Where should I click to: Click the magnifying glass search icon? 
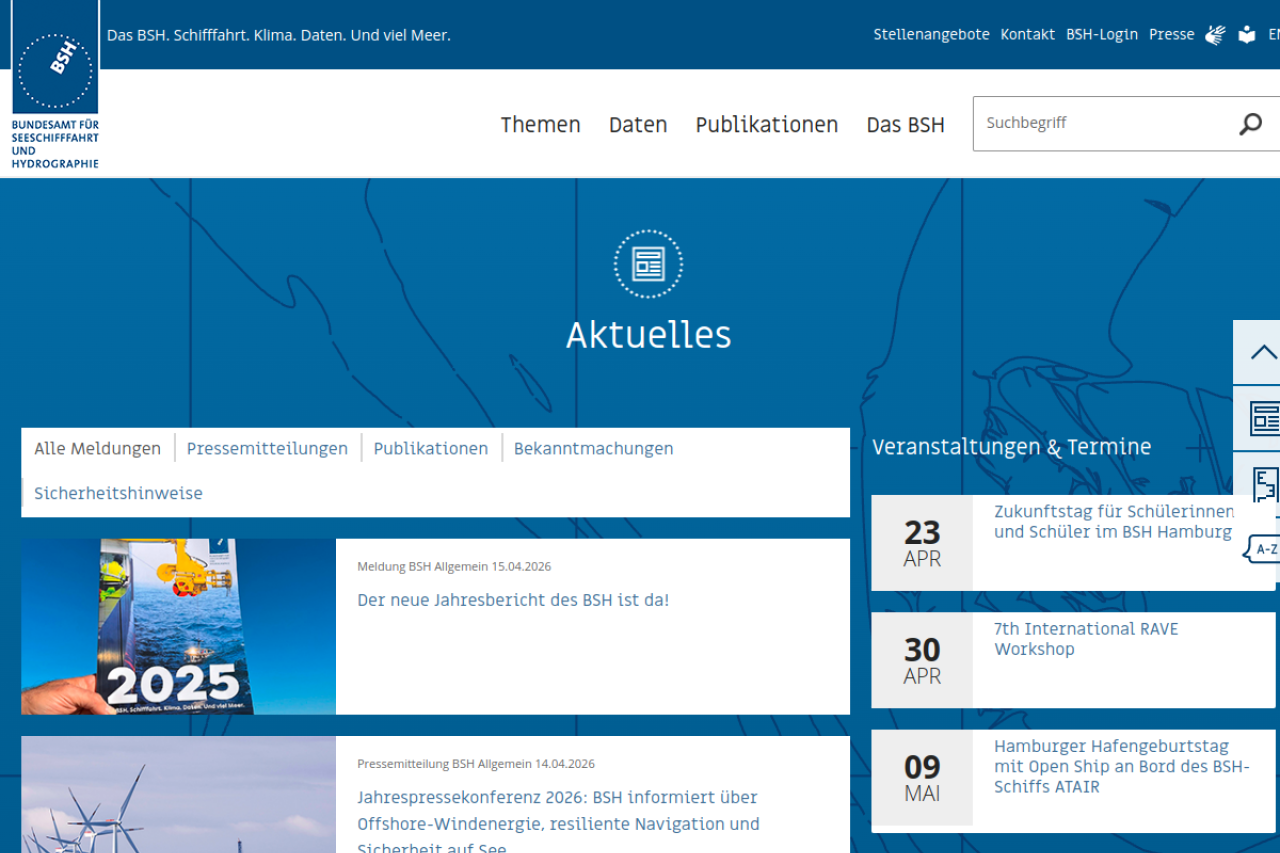click(x=1250, y=124)
